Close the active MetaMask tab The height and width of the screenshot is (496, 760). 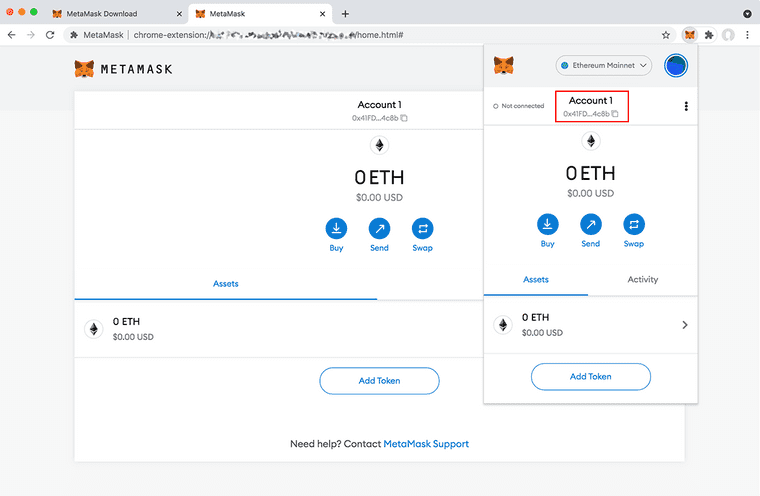click(x=322, y=14)
